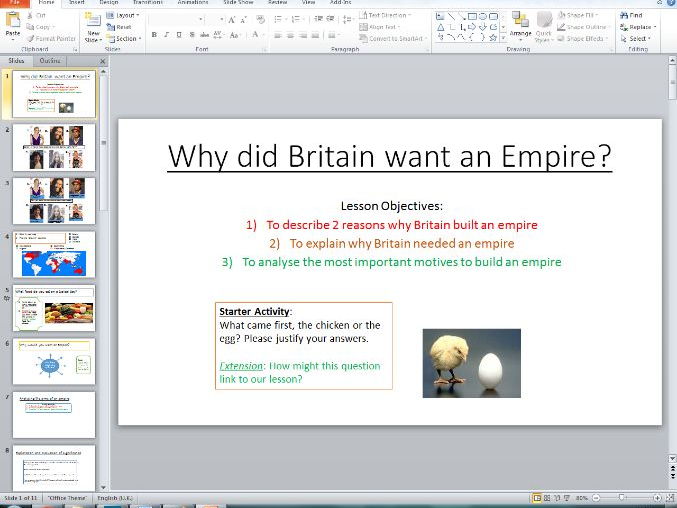Click the Paste clipboard icon

(x=13, y=19)
